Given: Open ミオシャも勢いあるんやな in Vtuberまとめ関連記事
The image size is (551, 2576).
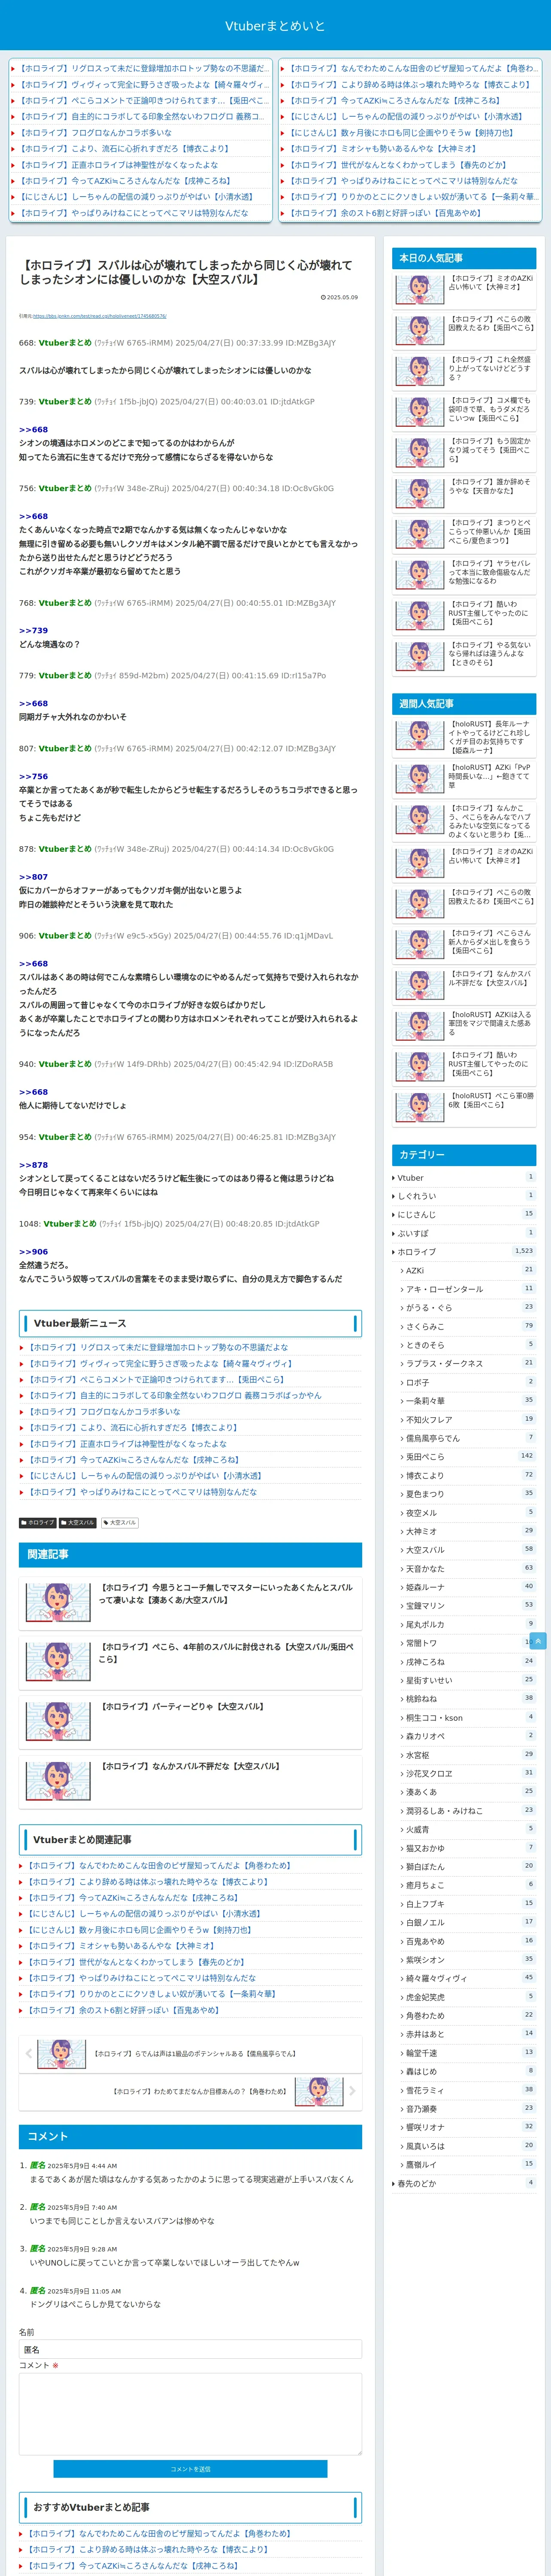Looking at the screenshot, I should (x=120, y=1946).
